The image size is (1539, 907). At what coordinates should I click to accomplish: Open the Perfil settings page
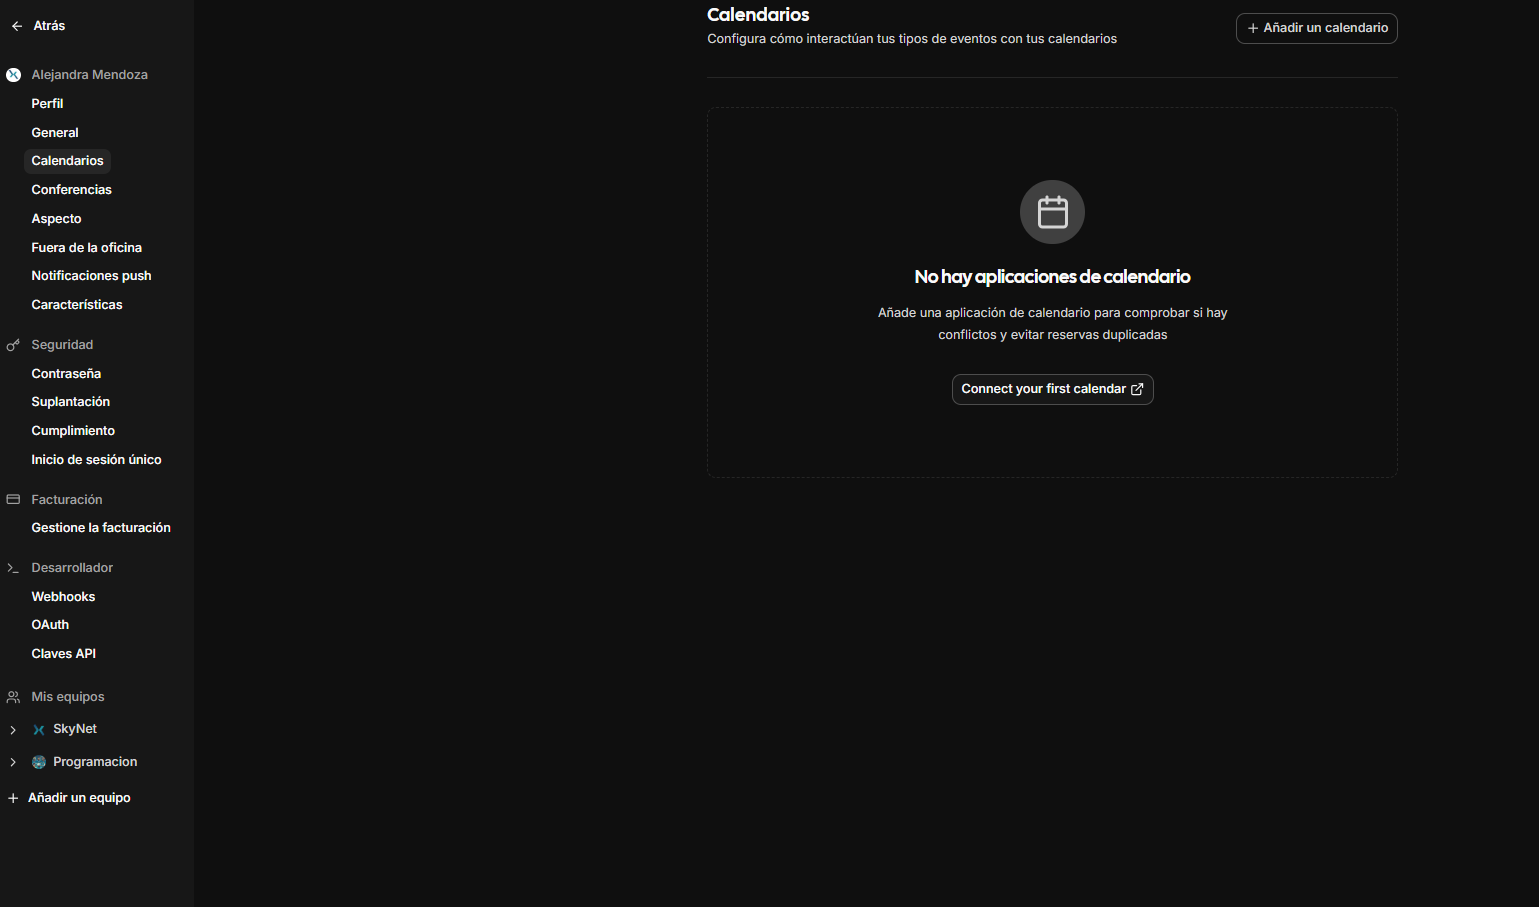pos(47,104)
